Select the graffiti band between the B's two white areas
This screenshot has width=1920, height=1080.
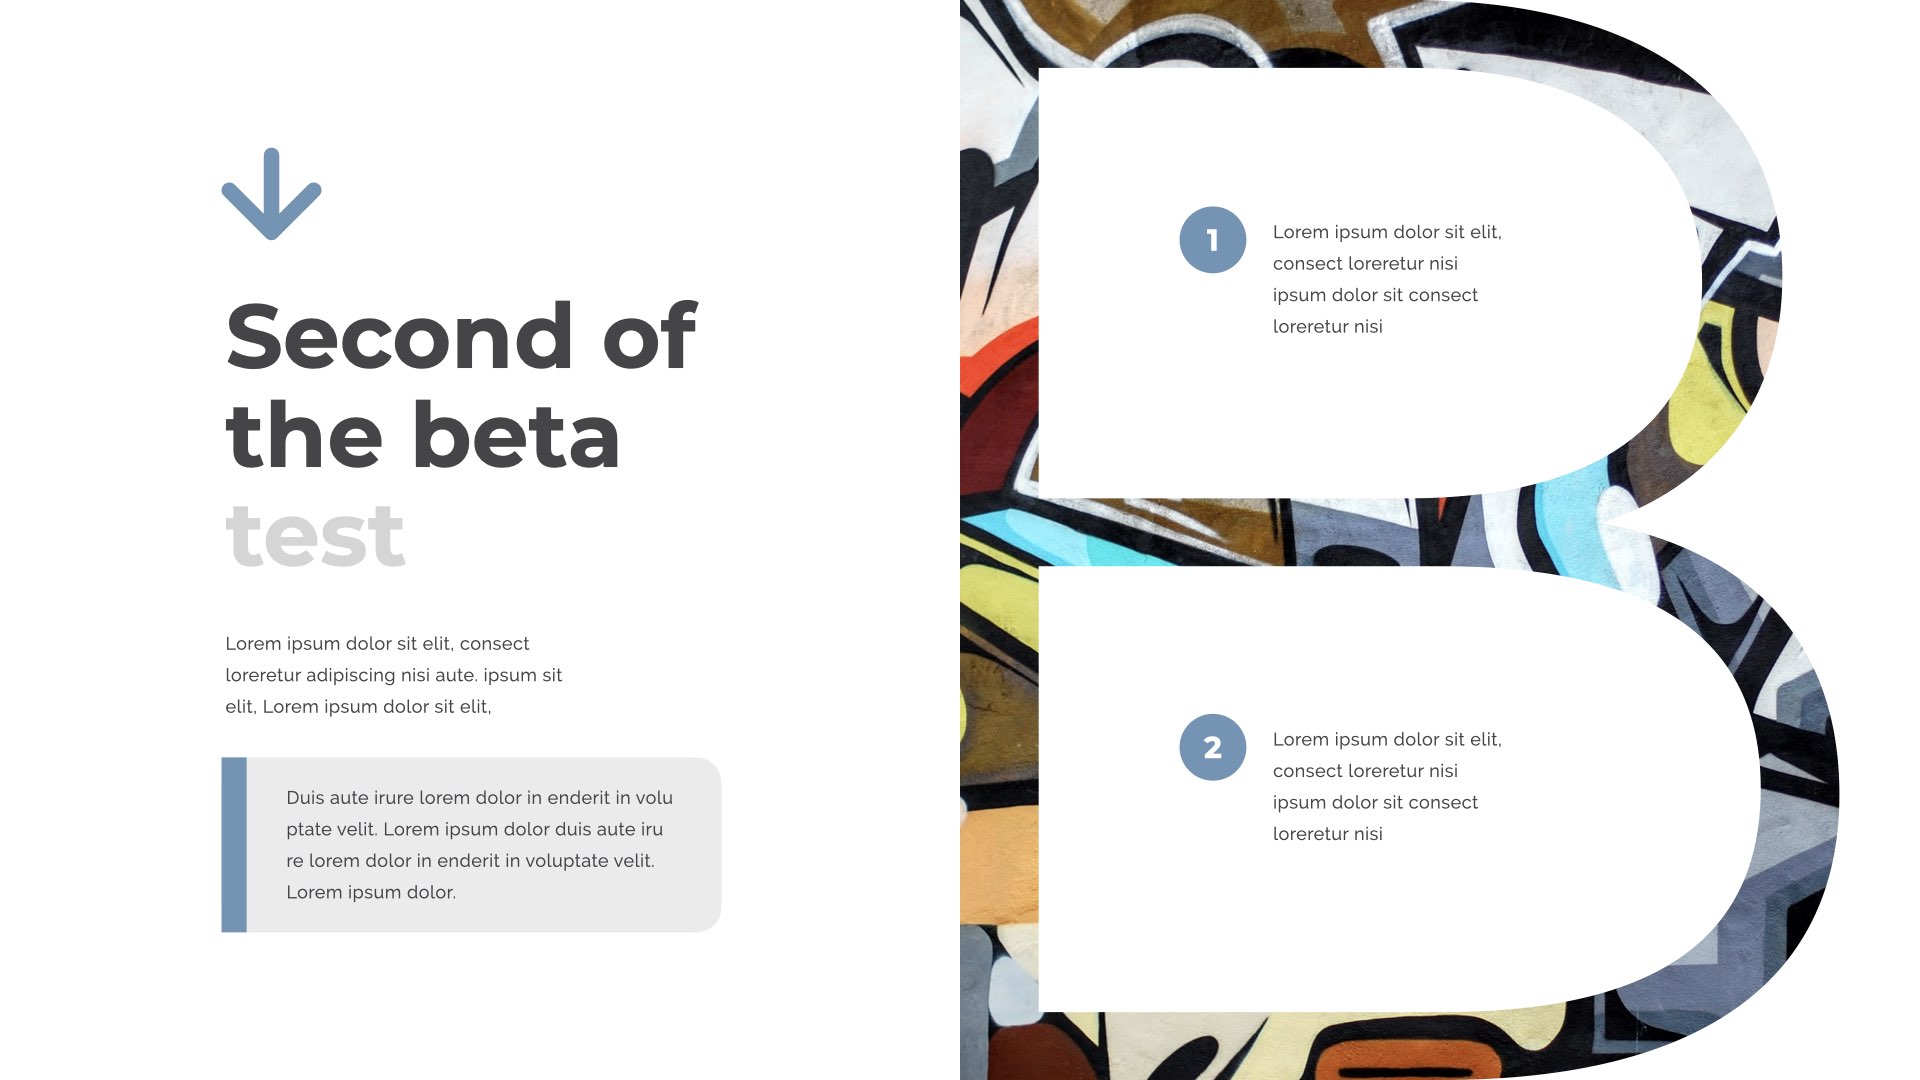[x=1300, y=532]
